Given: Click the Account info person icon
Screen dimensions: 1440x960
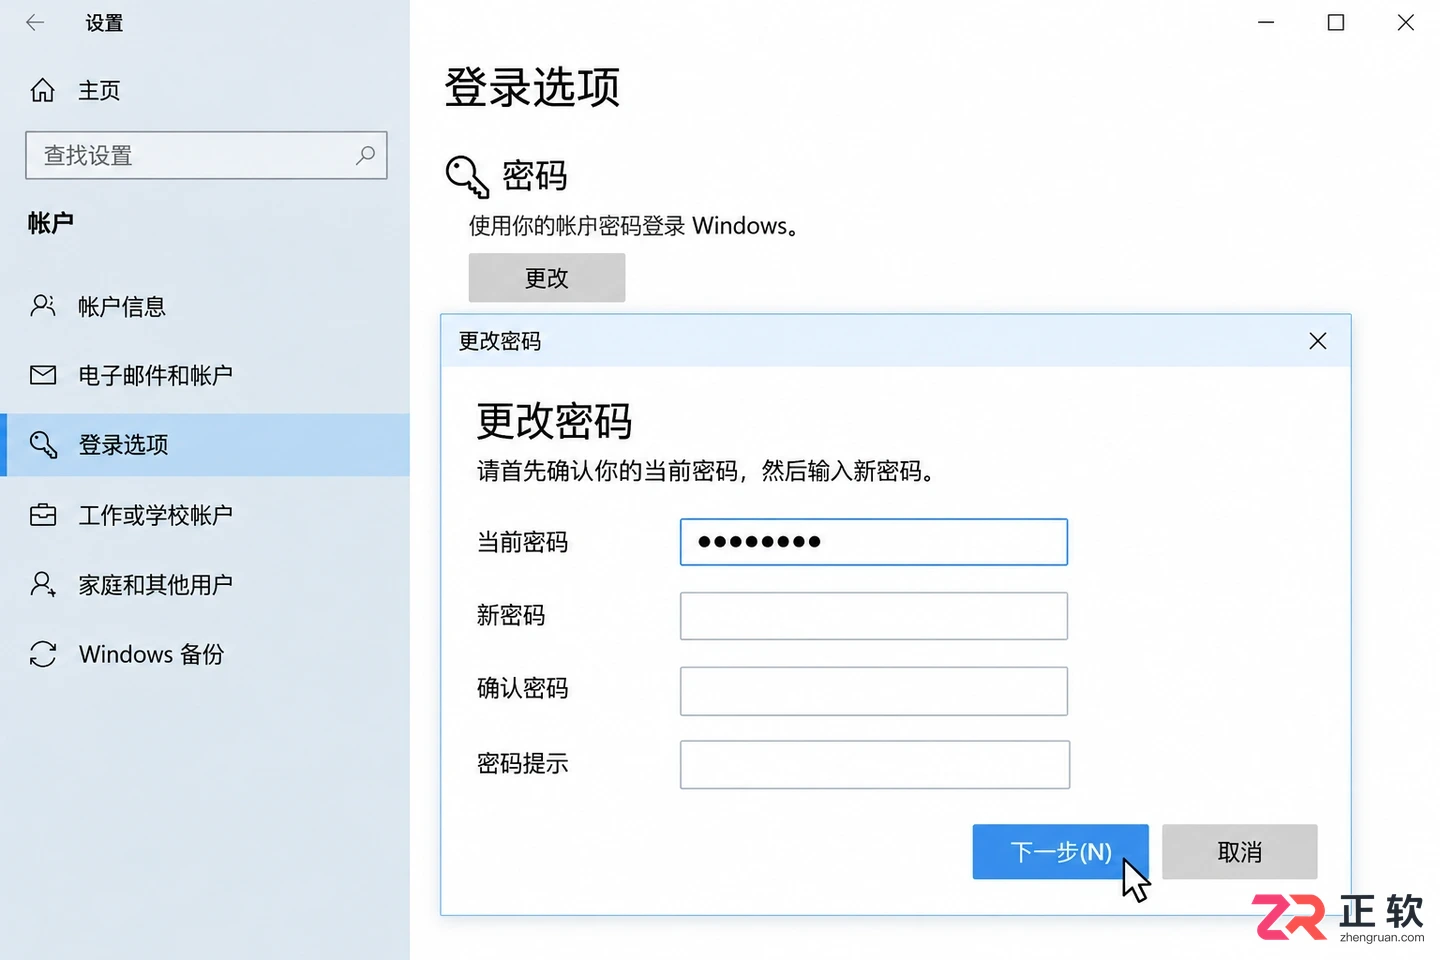Looking at the screenshot, I should [43, 306].
